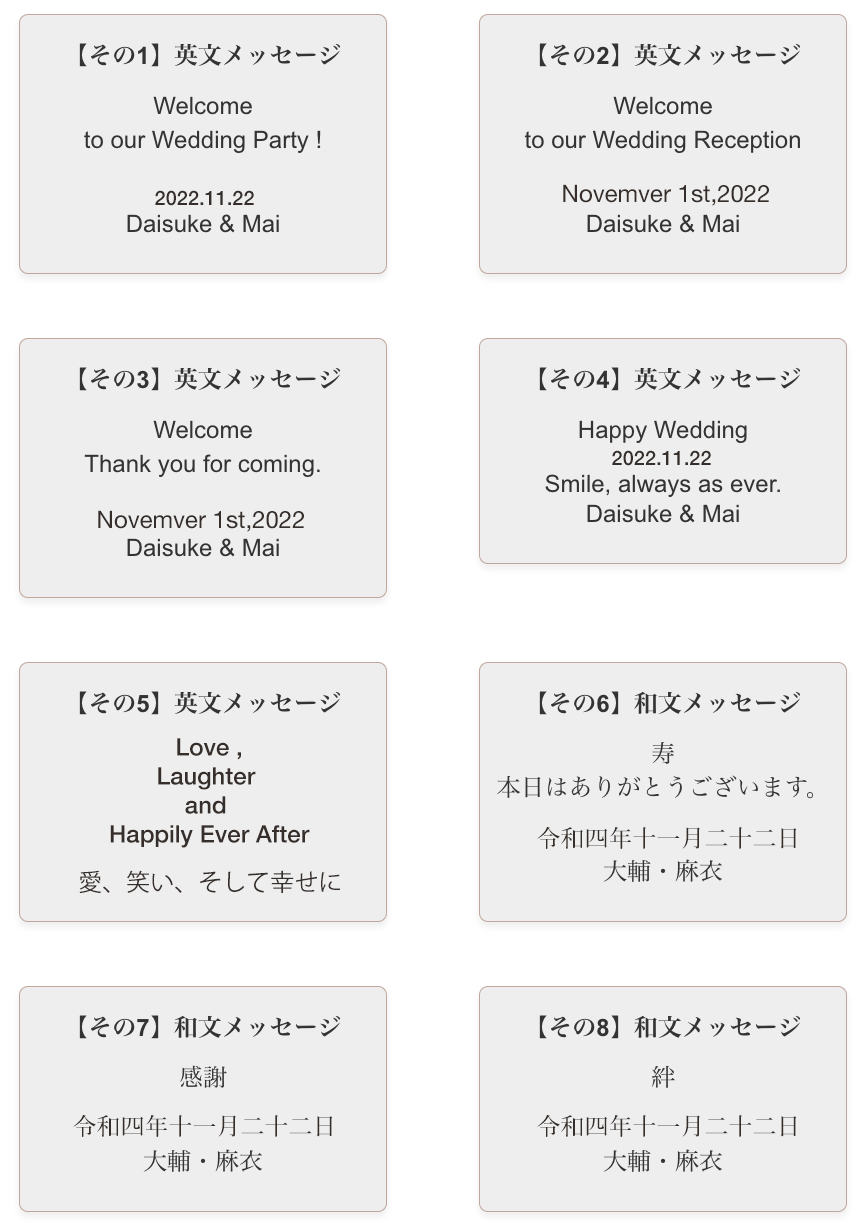
Task: Click the 【その6】和文メッセージ heading
Action: coord(663,703)
